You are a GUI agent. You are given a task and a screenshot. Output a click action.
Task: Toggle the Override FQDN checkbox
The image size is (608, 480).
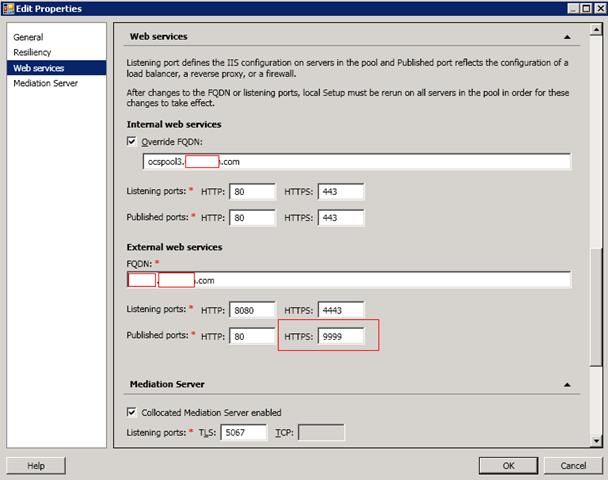[132, 142]
